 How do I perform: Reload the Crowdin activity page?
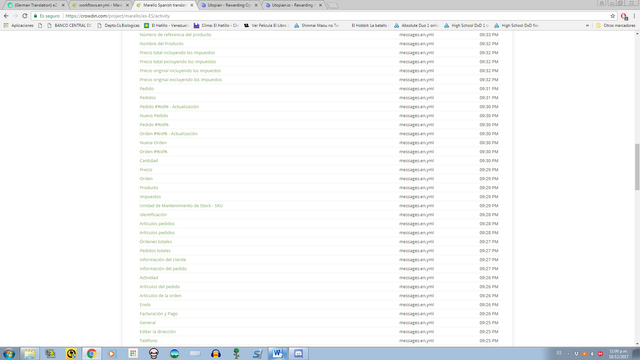point(24,16)
